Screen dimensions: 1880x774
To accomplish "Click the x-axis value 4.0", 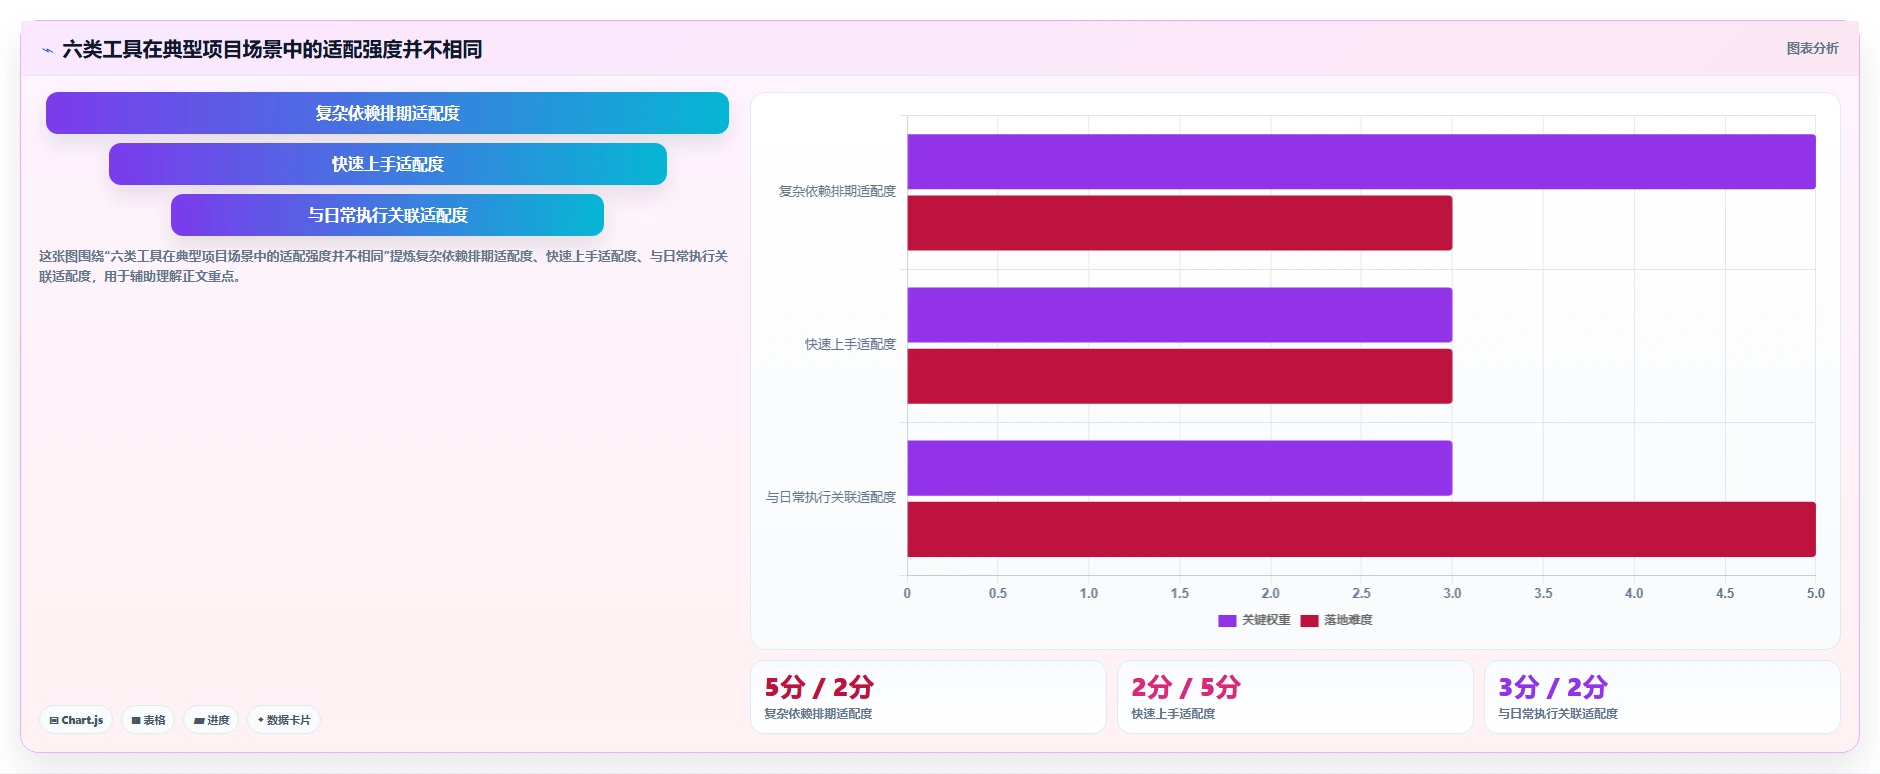I will pyautogui.click(x=1634, y=593).
